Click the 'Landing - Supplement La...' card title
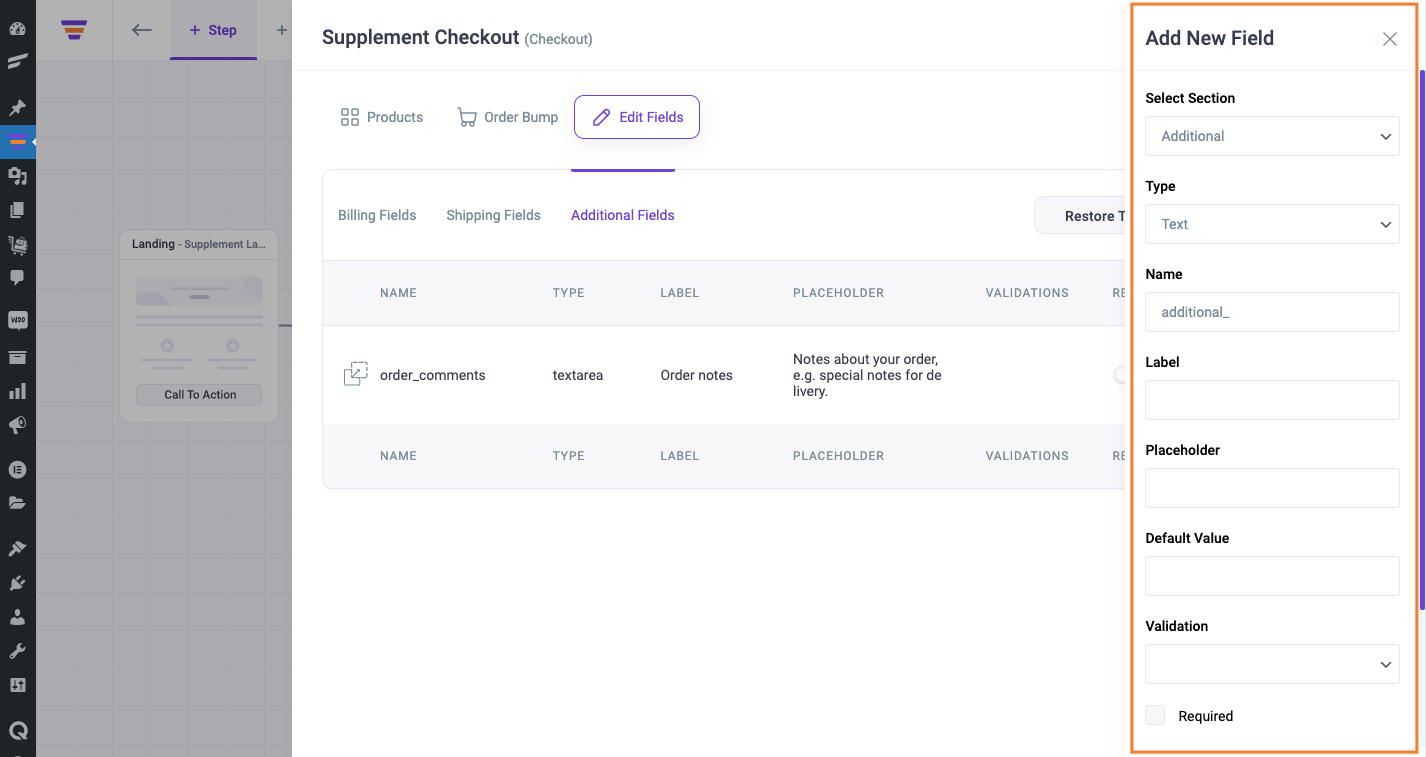This screenshot has width=1426, height=757. (x=199, y=244)
